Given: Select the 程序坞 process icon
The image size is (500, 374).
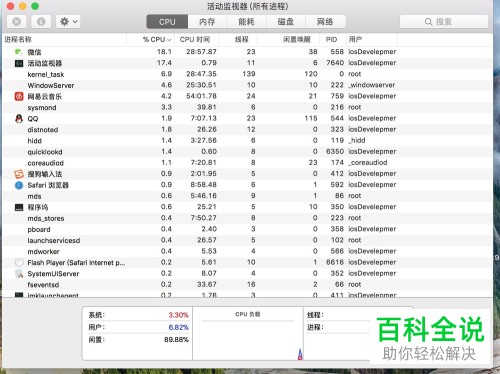Looking at the screenshot, I should tap(19, 207).
